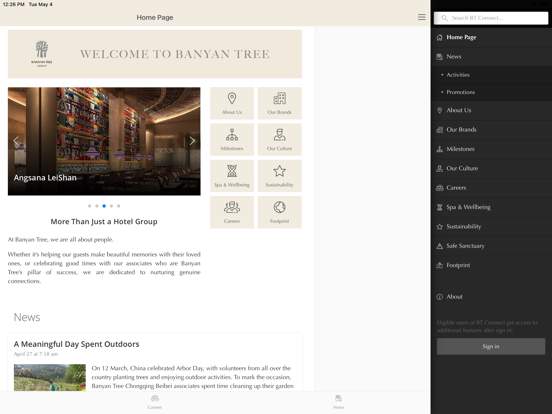Select fourth carousel pagination dot
The width and height of the screenshot is (552, 414).
pyautogui.click(x=111, y=206)
